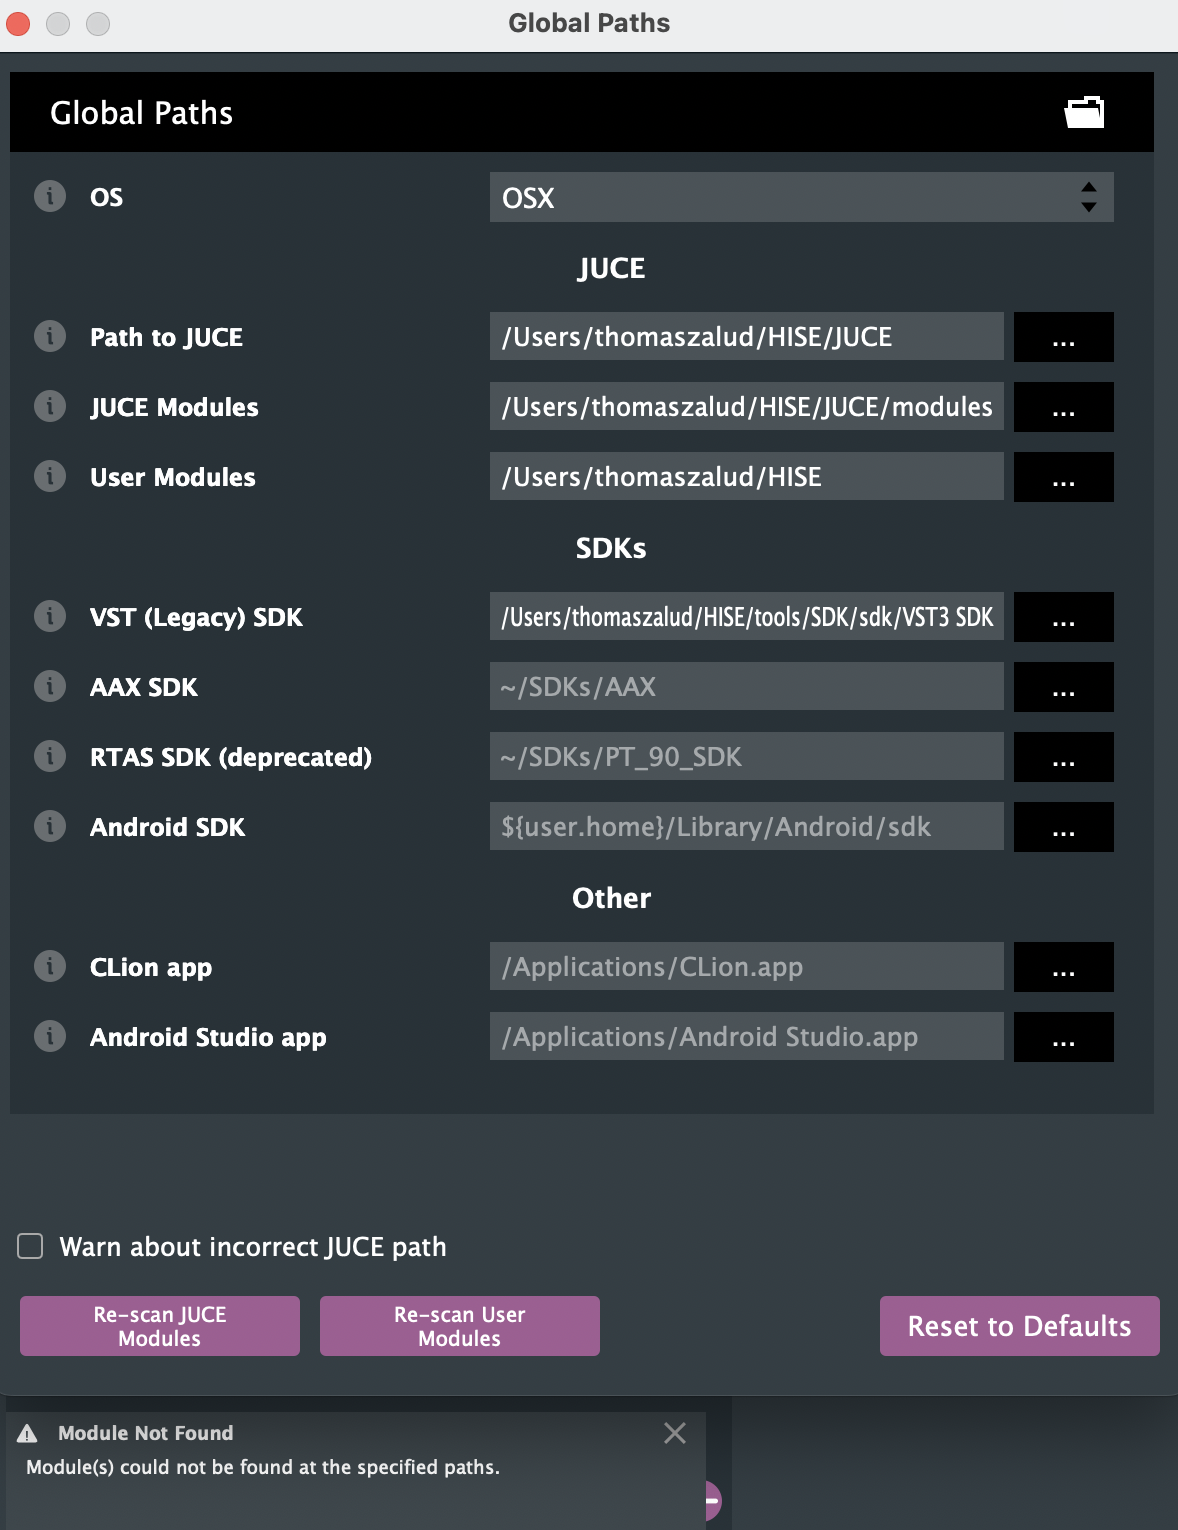
Task: Click Reset to Defaults
Action: pos(1019,1326)
